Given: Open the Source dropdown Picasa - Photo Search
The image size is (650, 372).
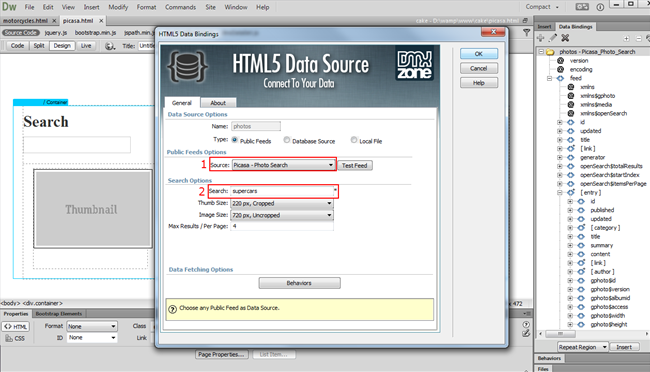Looking at the screenshot, I should [x=283, y=165].
